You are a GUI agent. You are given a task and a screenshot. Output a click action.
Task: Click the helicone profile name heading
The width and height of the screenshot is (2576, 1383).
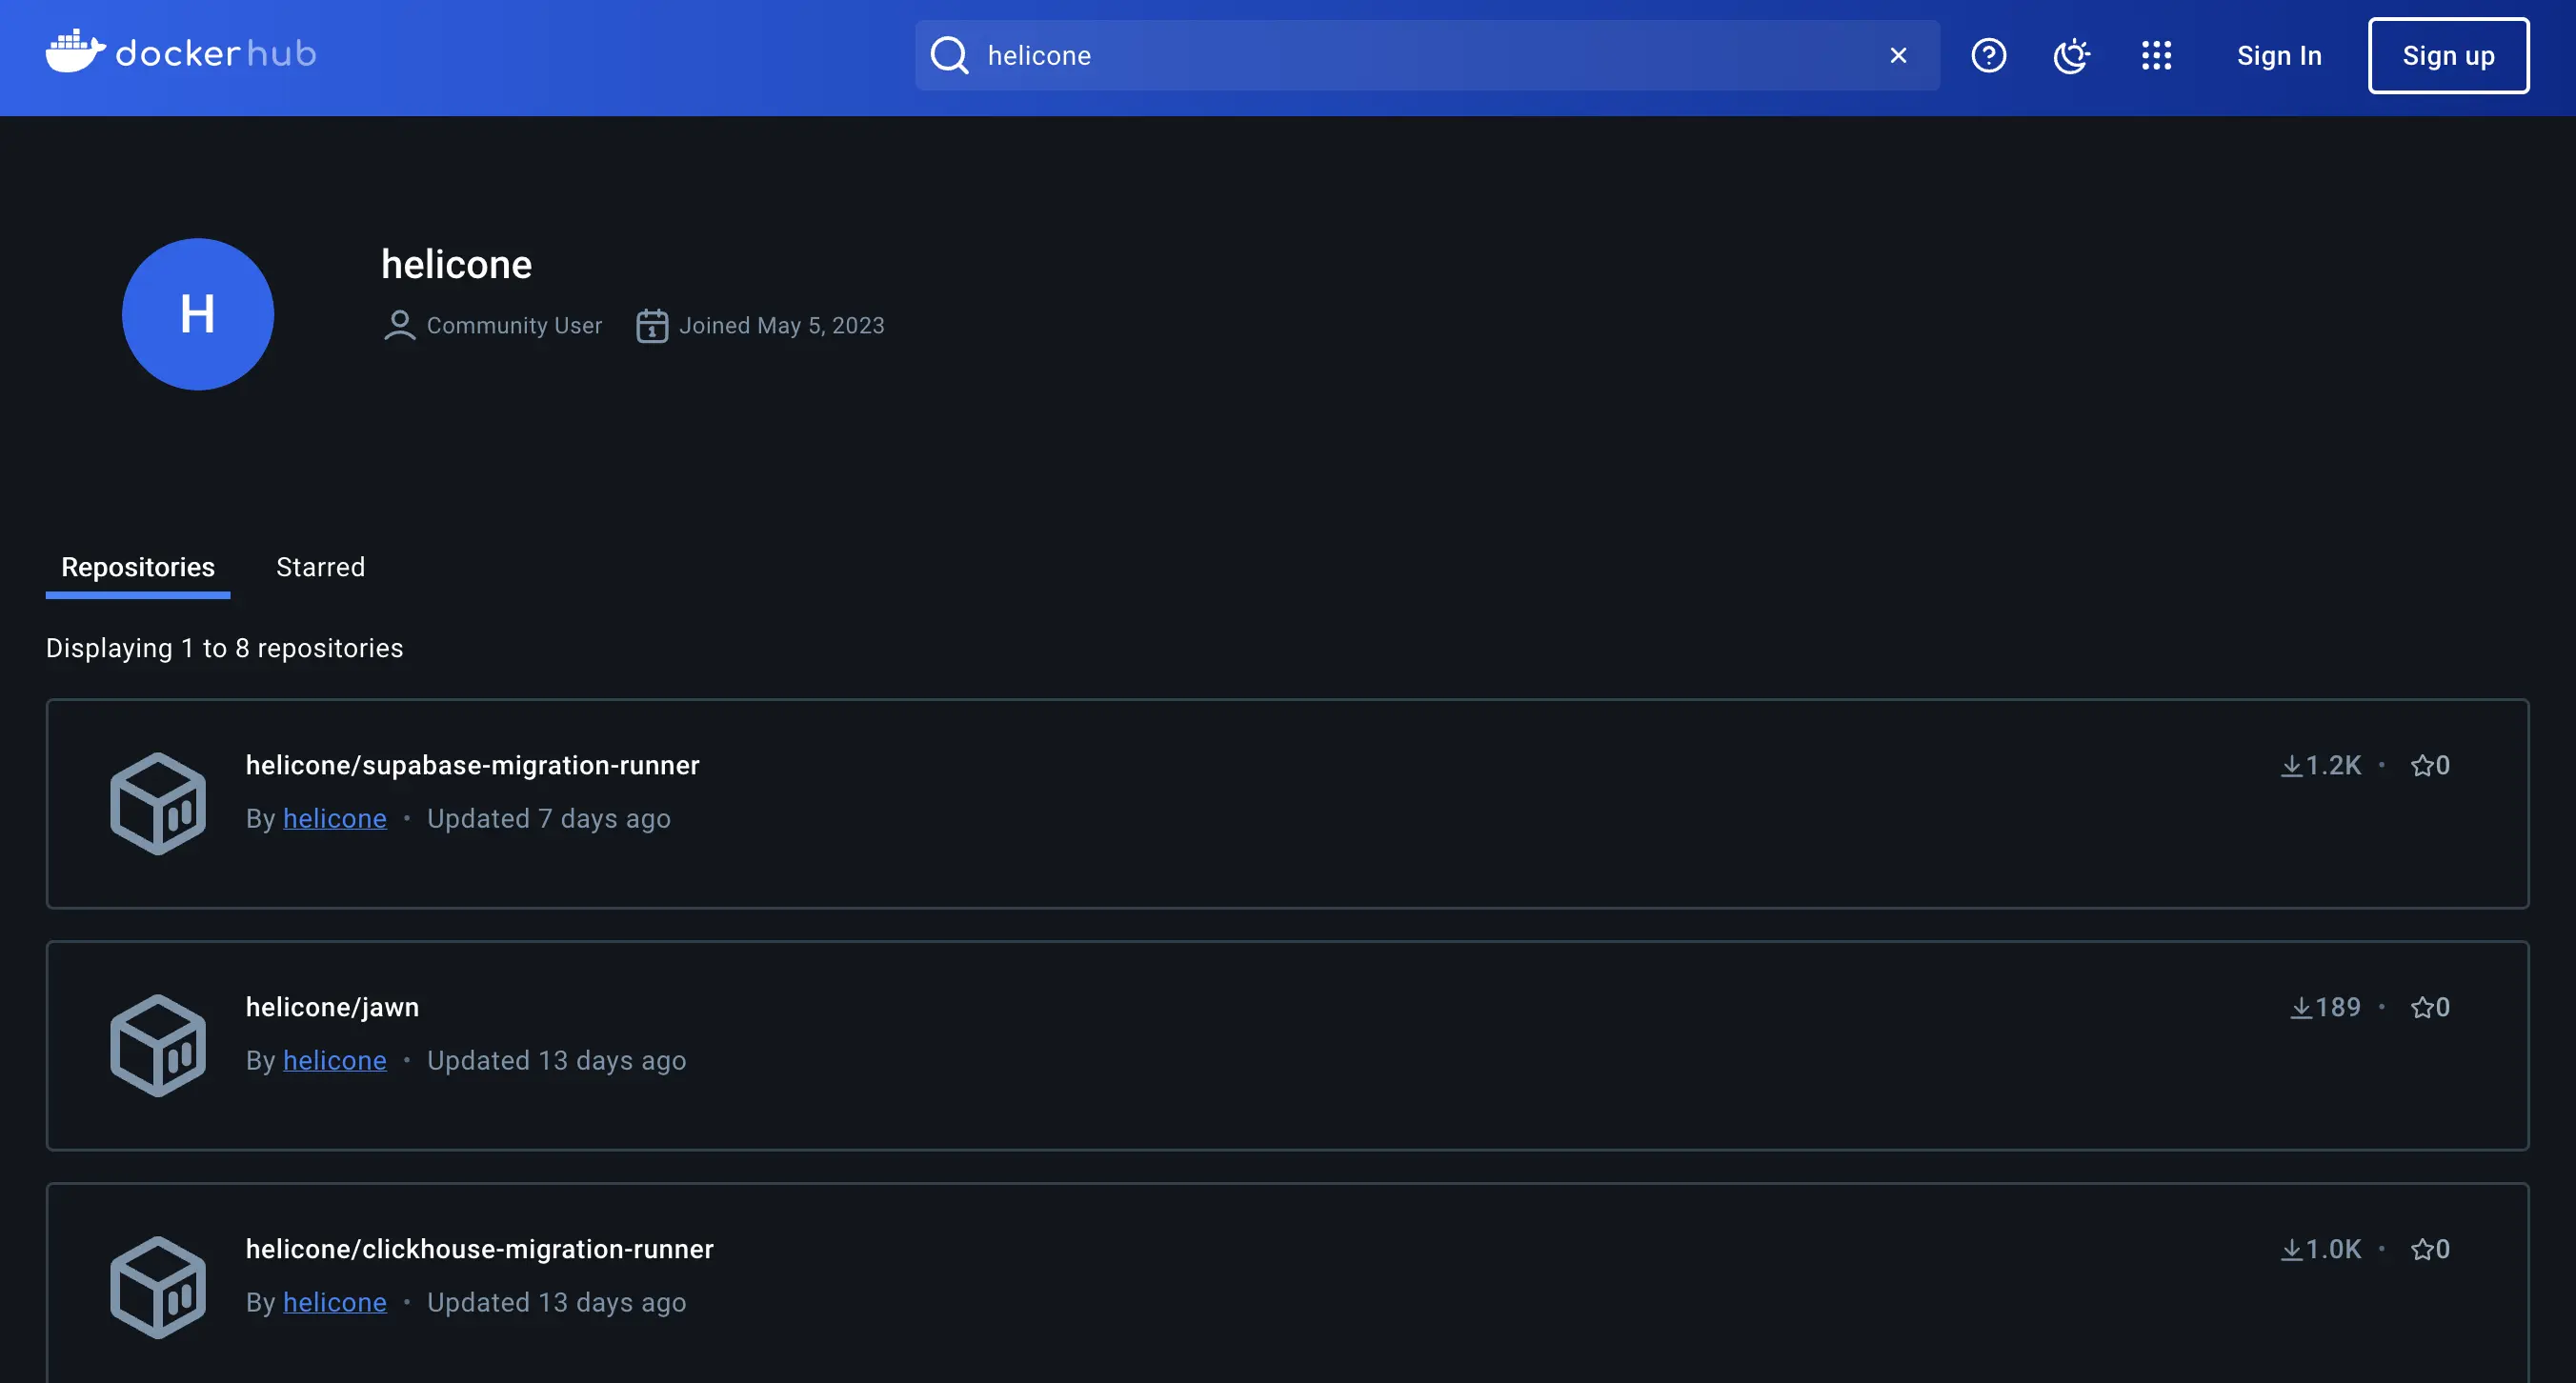456,264
